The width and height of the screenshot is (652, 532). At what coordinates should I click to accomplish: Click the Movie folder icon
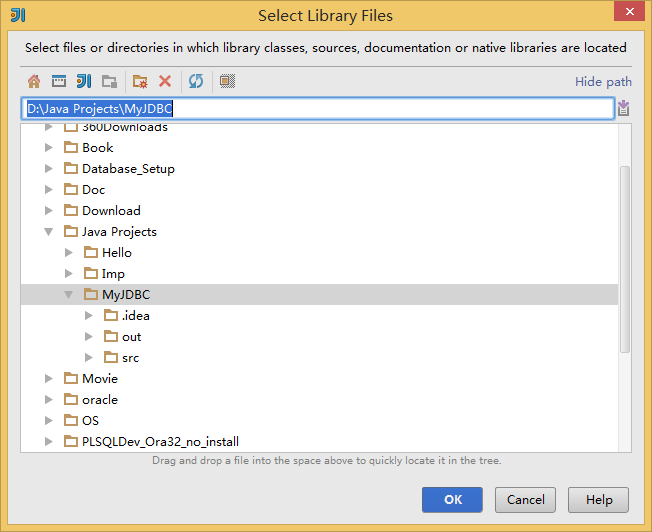[x=71, y=378]
